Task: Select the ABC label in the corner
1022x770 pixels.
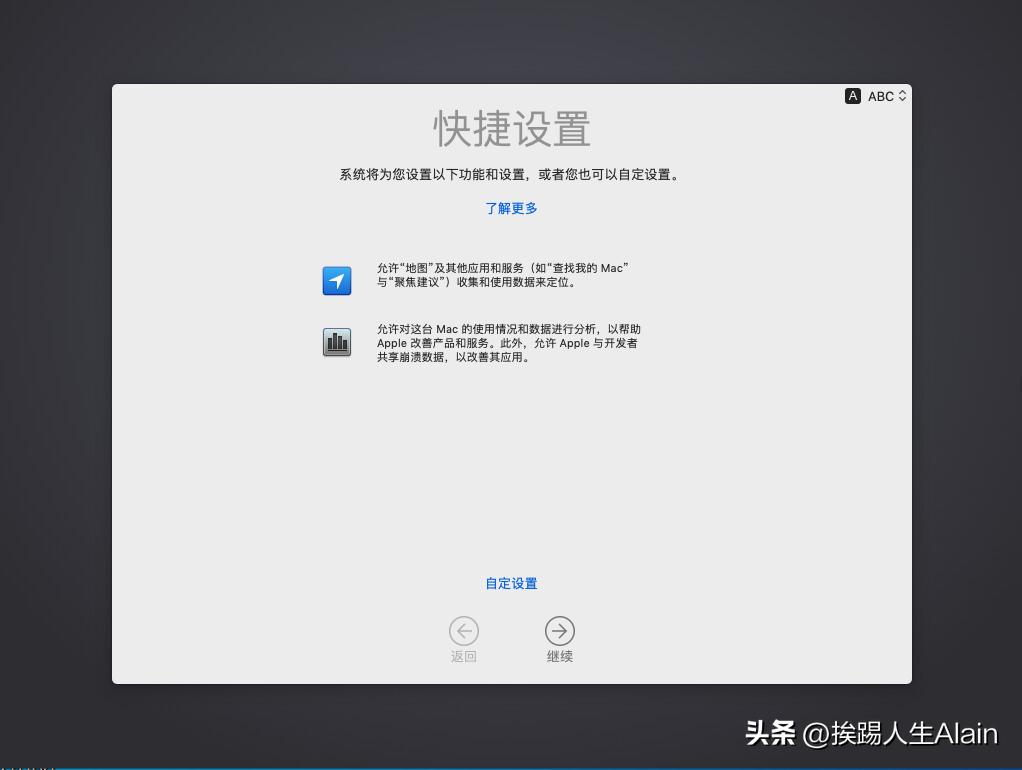Action: pyautogui.click(x=880, y=96)
